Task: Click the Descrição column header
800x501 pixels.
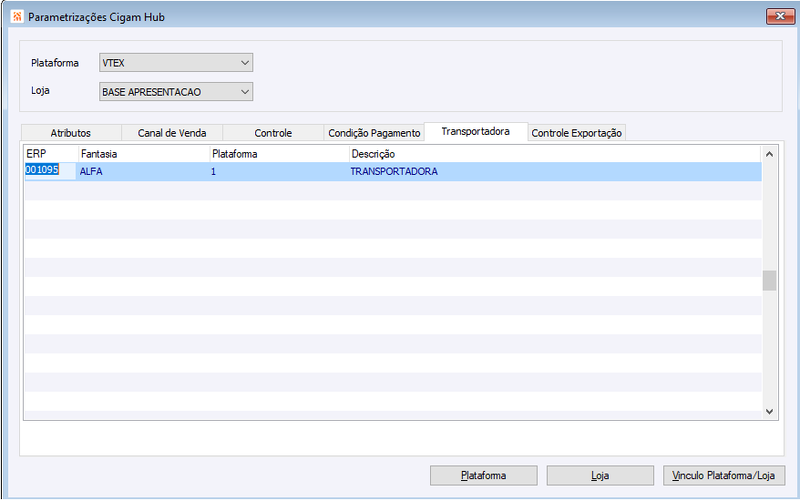Action: pyautogui.click(x=555, y=154)
